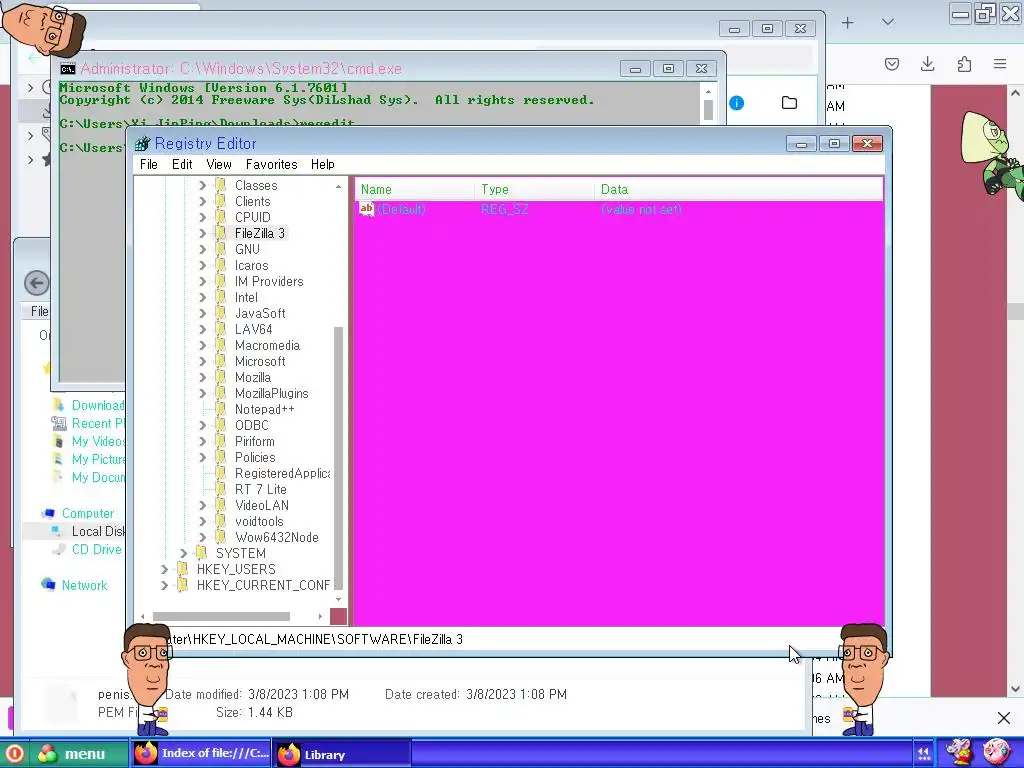Screen dimensions: 1024x768
Task: Open the Help menu in Registry Editor
Action: (323, 165)
